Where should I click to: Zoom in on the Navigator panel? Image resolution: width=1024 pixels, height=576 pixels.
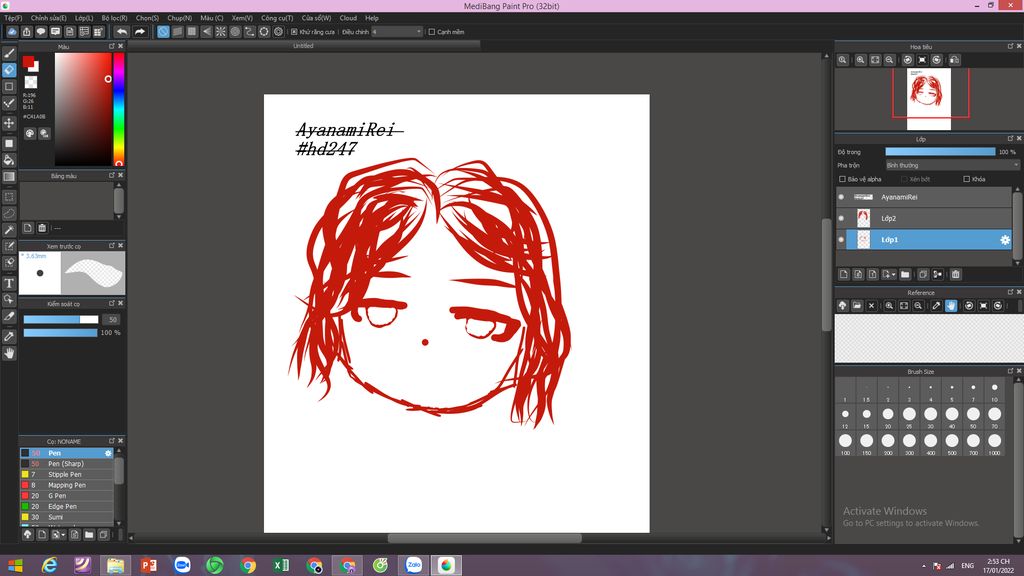(x=861, y=60)
